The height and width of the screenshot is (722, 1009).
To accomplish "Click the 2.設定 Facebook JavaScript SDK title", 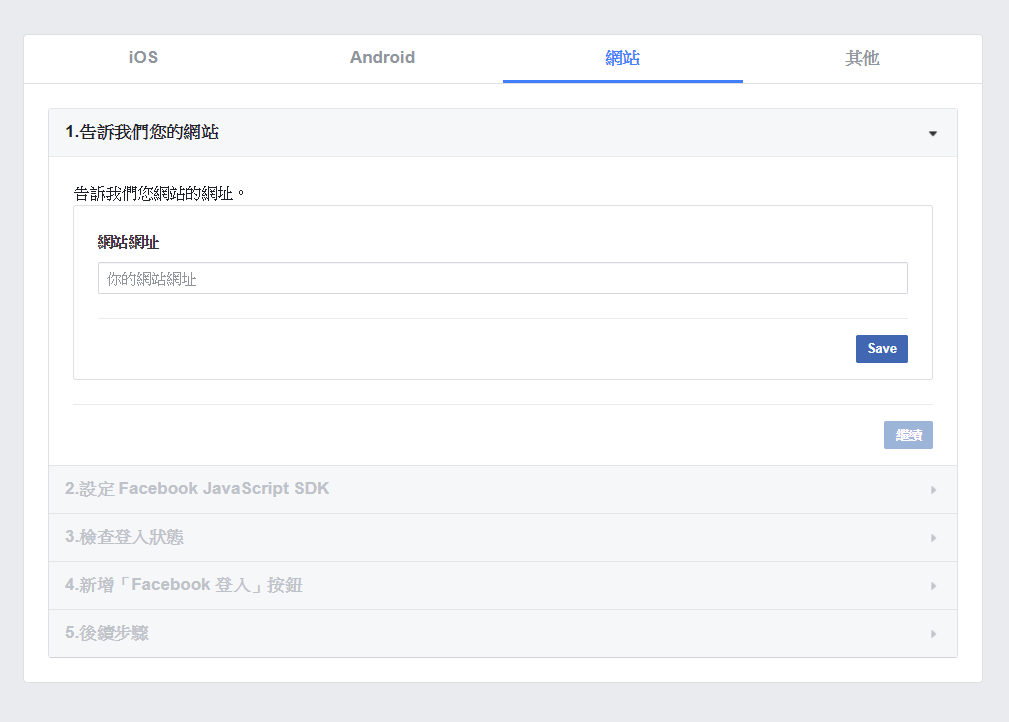I will [x=197, y=489].
